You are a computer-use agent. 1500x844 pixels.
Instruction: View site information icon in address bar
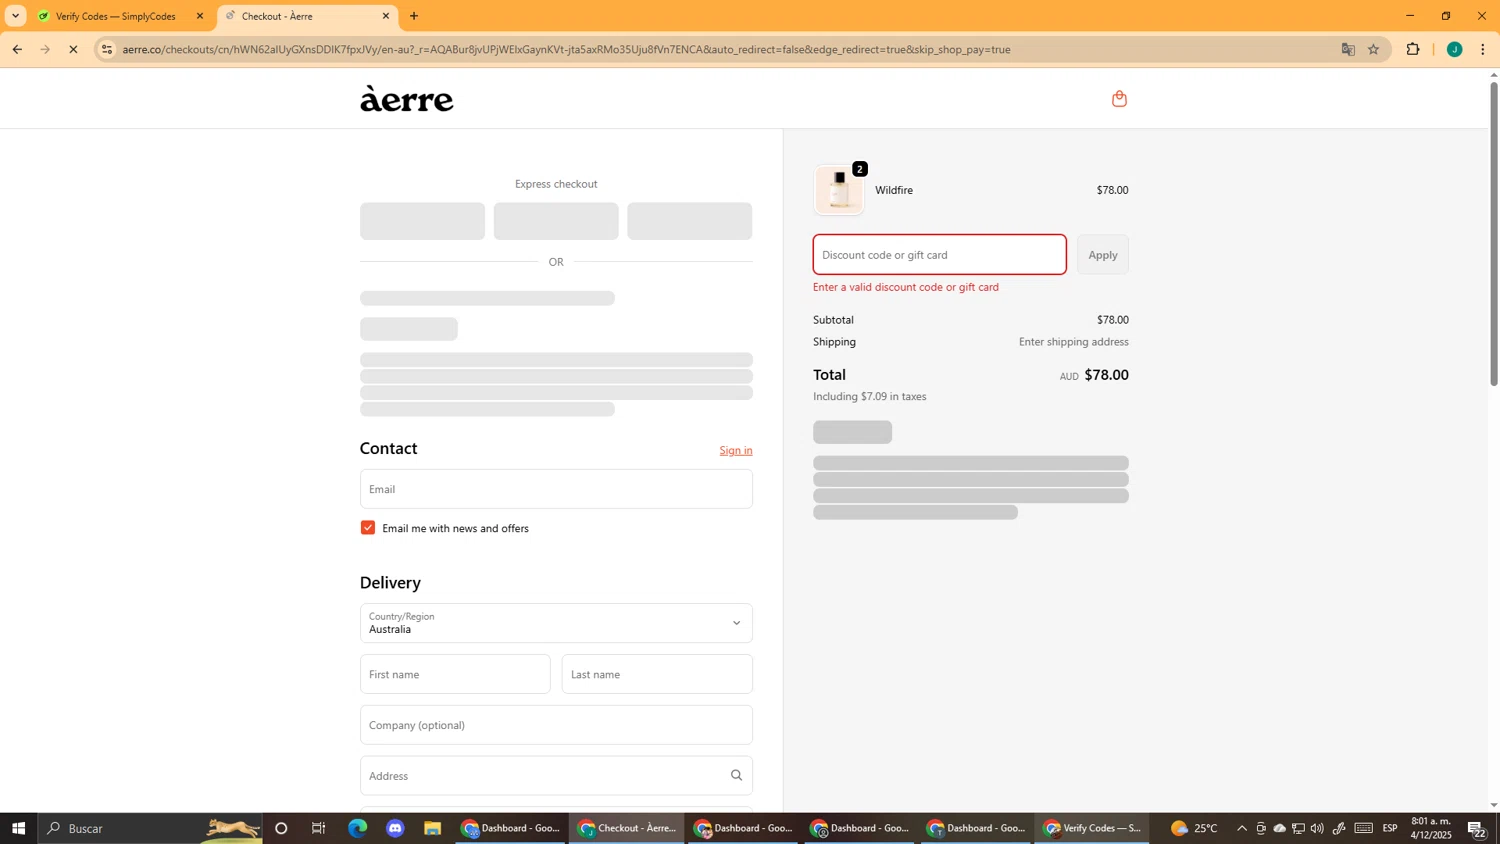107,49
